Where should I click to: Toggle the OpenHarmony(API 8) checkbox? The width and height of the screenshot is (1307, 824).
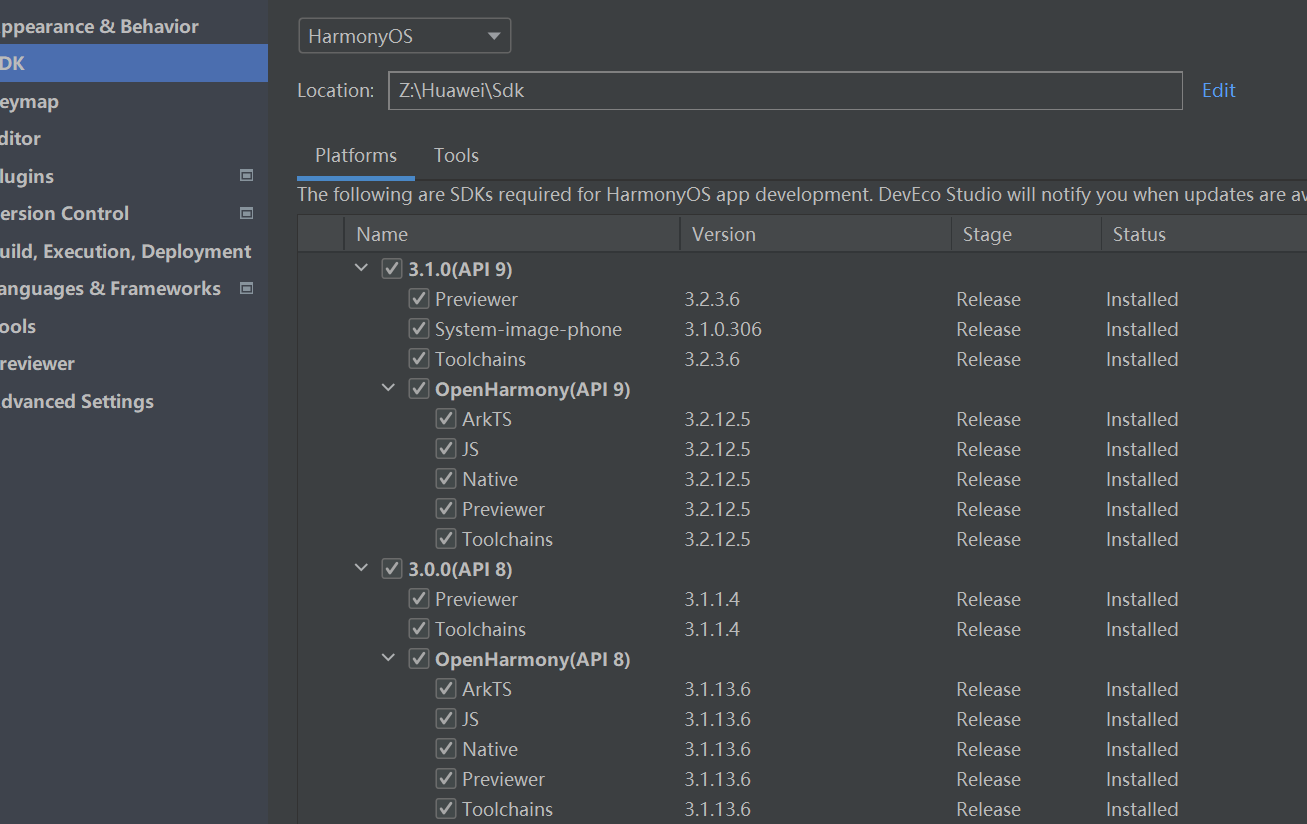click(x=419, y=659)
